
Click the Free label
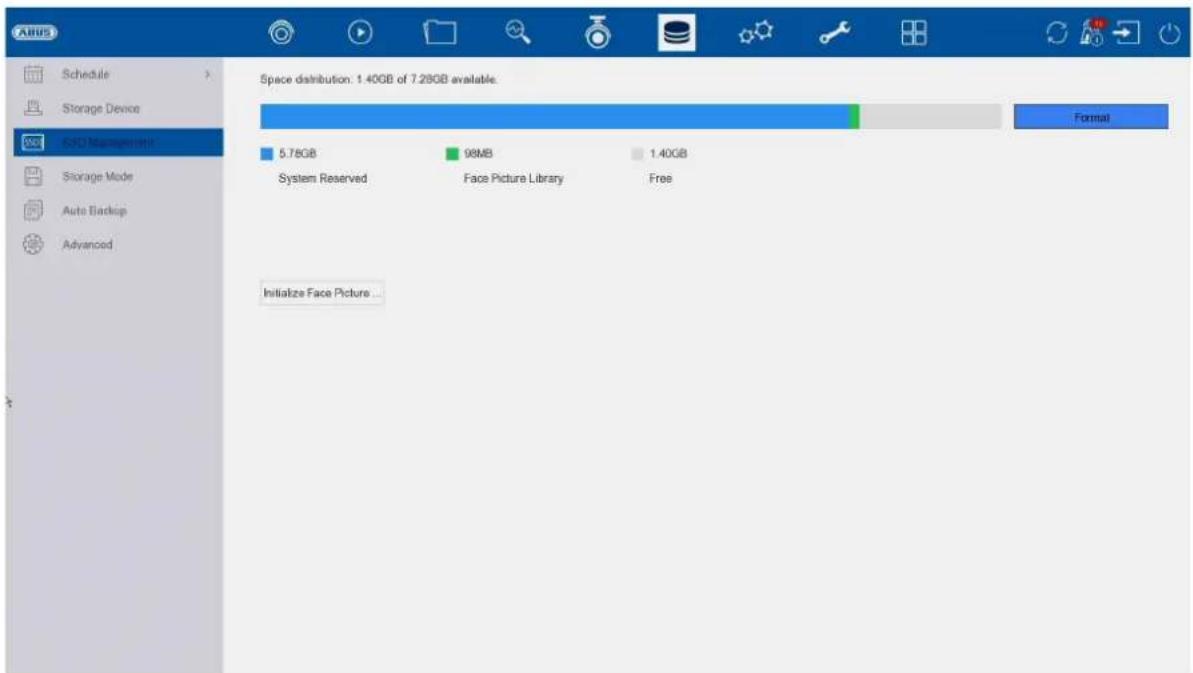tap(660, 178)
